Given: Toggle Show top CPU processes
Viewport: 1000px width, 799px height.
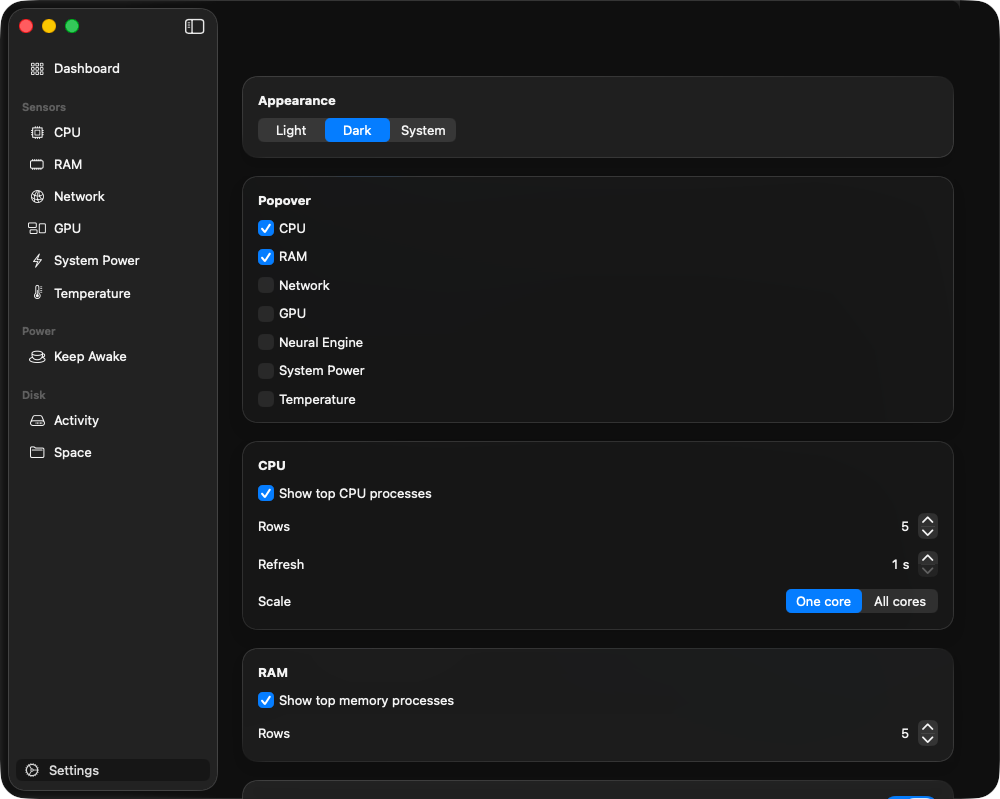Looking at the screenshot, I should [266, 494].
